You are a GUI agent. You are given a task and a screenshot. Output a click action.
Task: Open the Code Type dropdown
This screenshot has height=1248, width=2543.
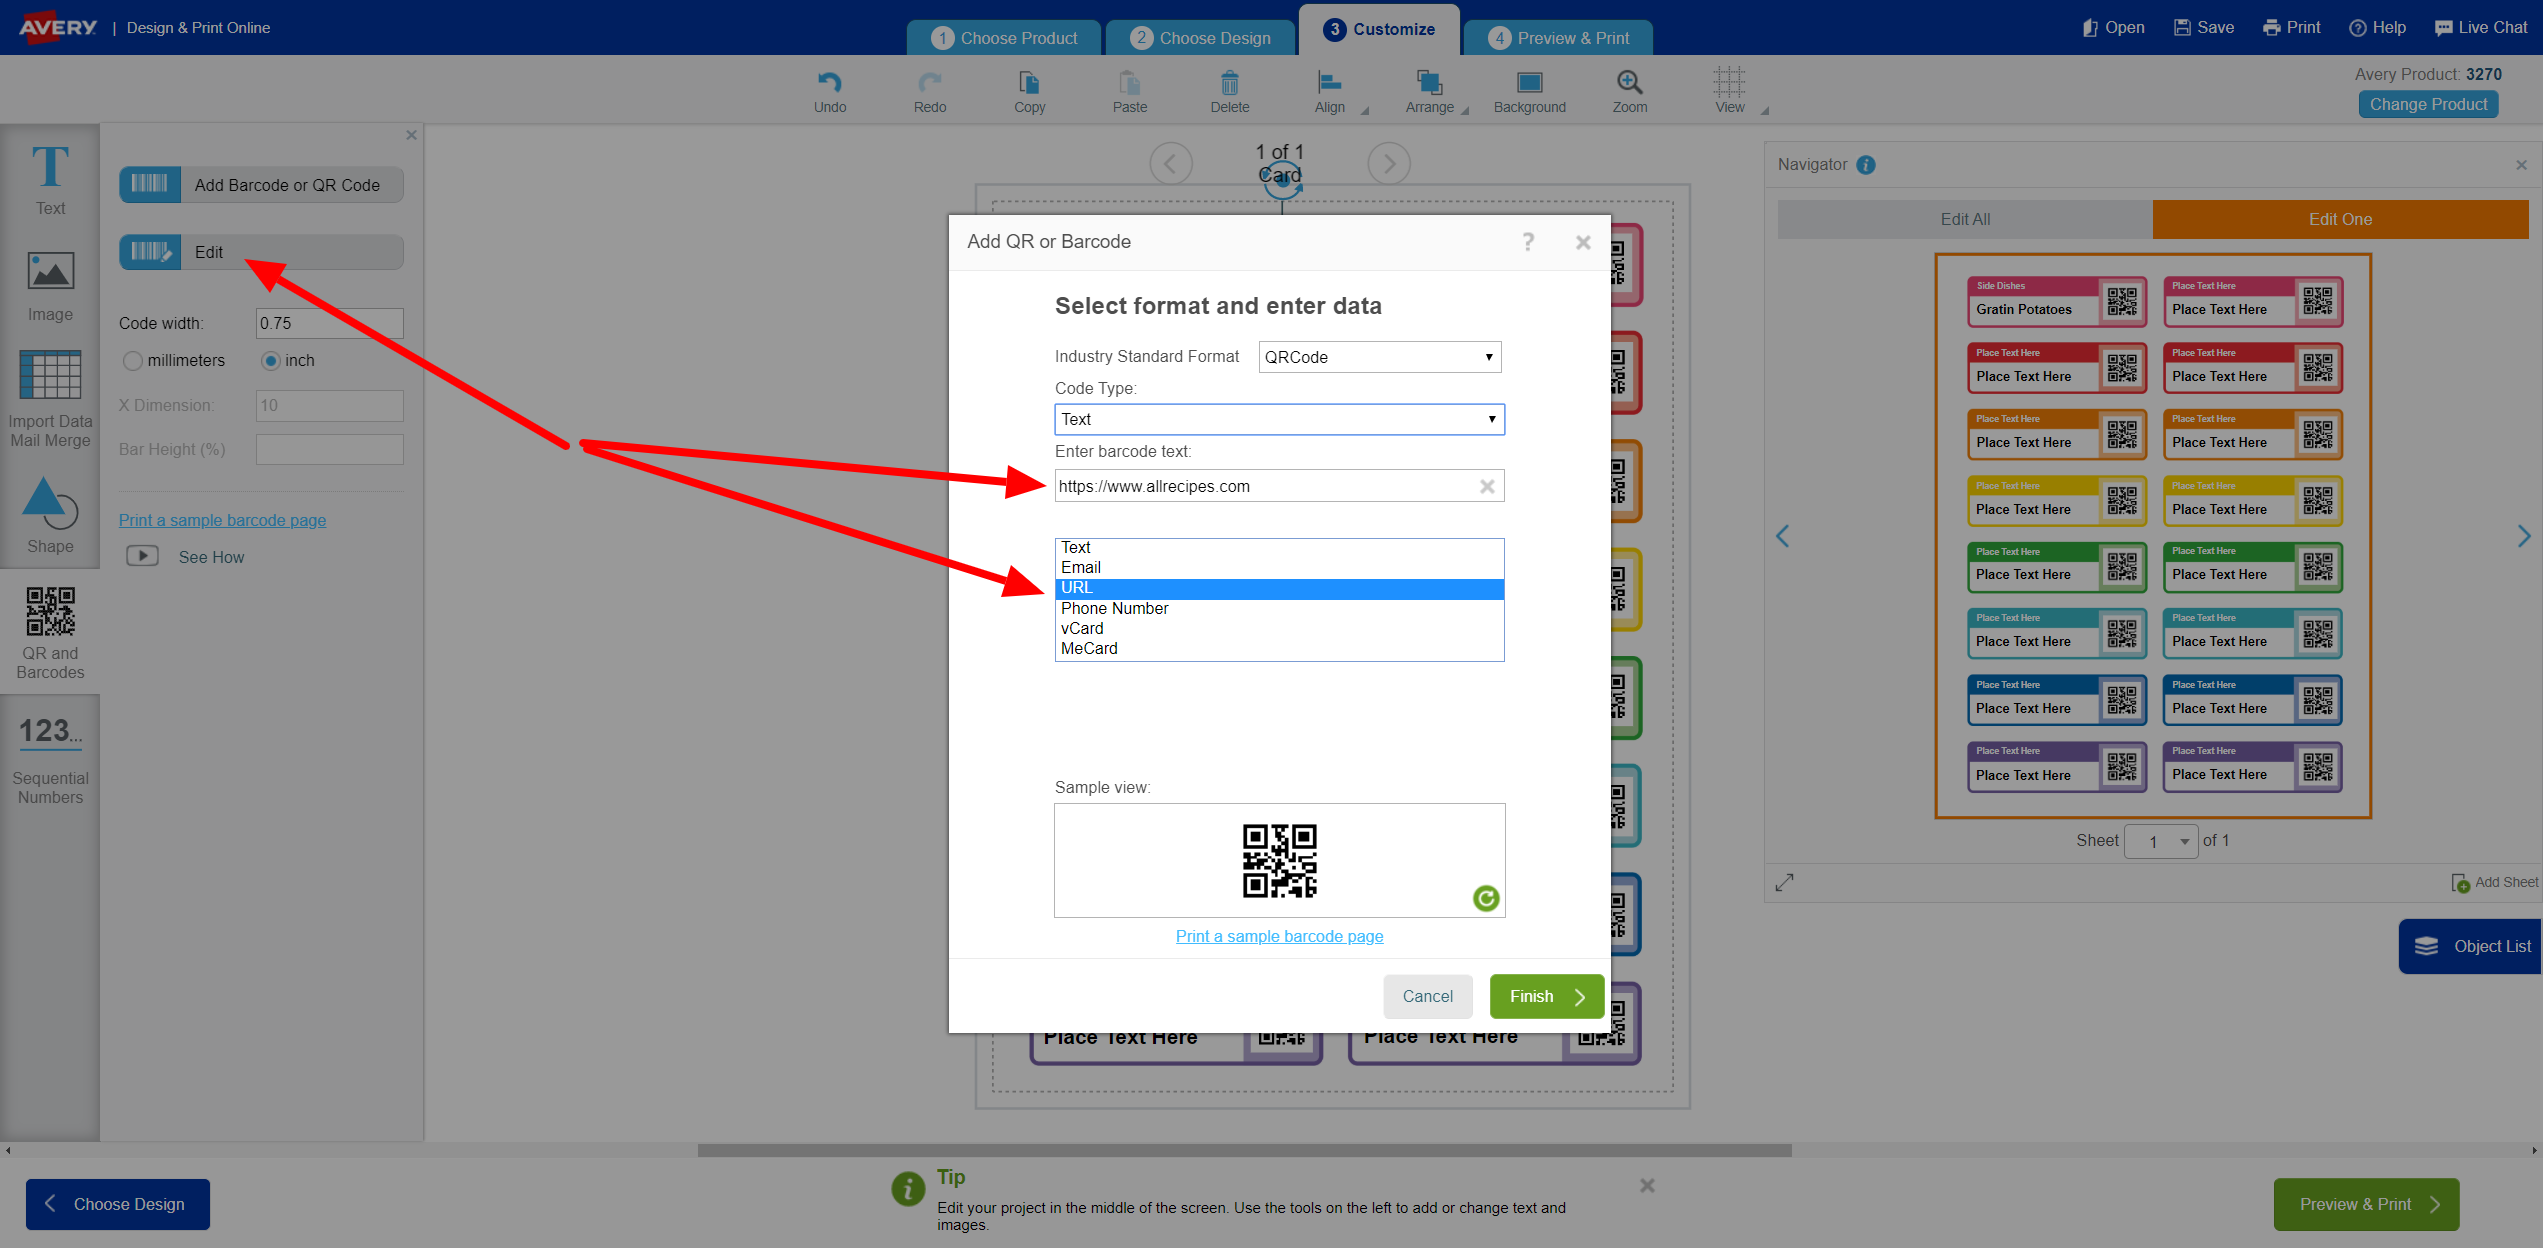(x=1279, y=419)
